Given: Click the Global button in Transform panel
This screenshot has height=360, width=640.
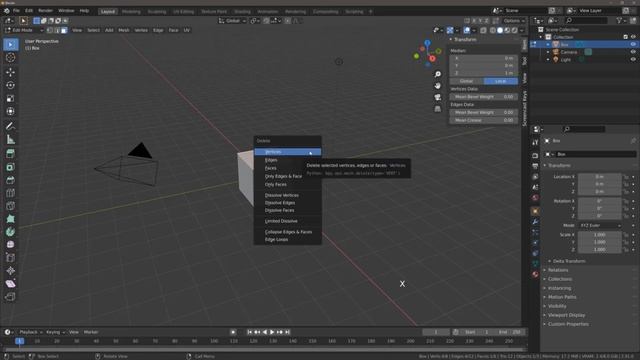Looking at the screenshot, I should [467, 81].
